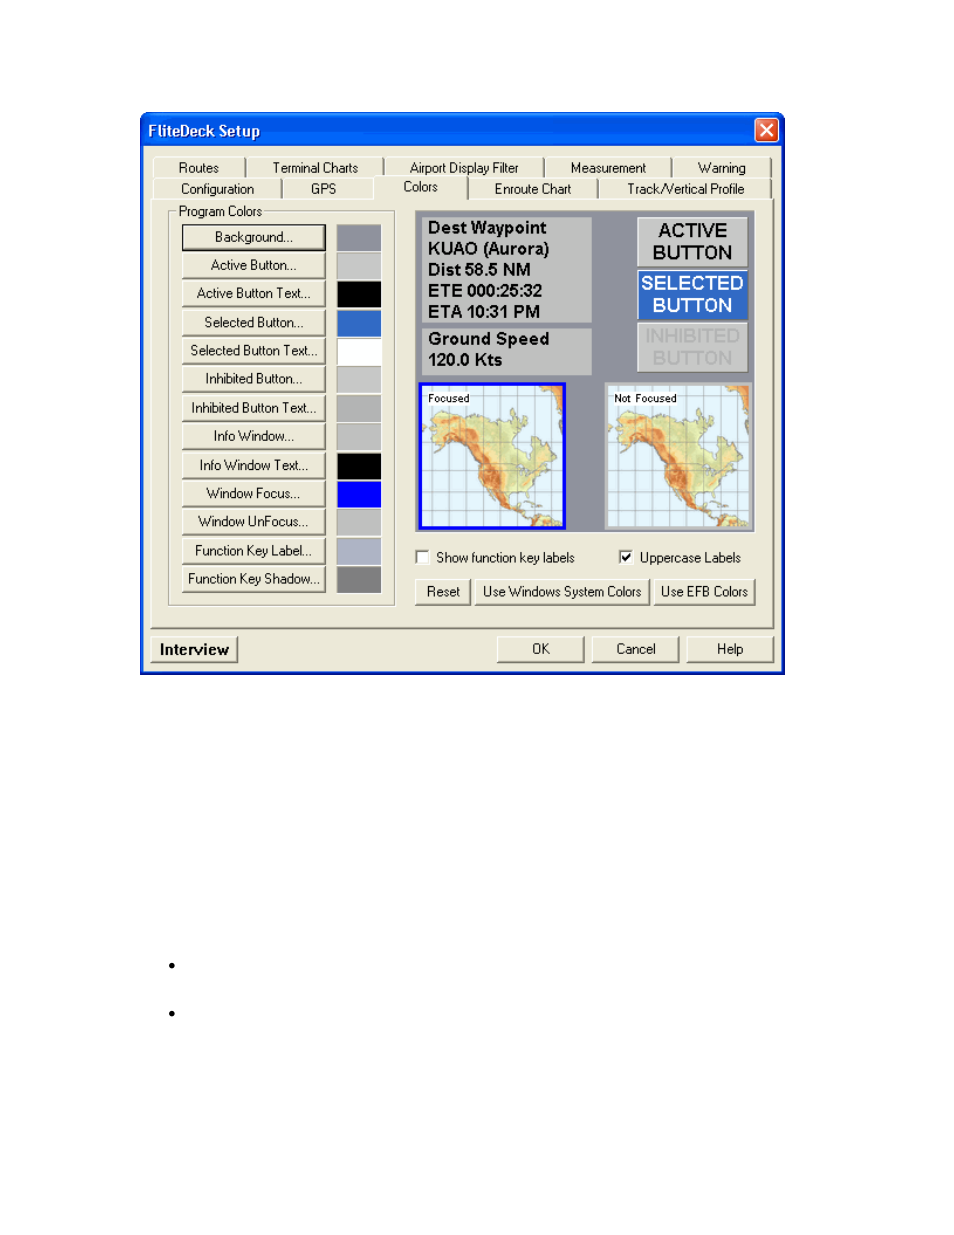
Task: Click the Window Focus bright blue swatch
Action: pyautogui.click(x=359, y=495)
